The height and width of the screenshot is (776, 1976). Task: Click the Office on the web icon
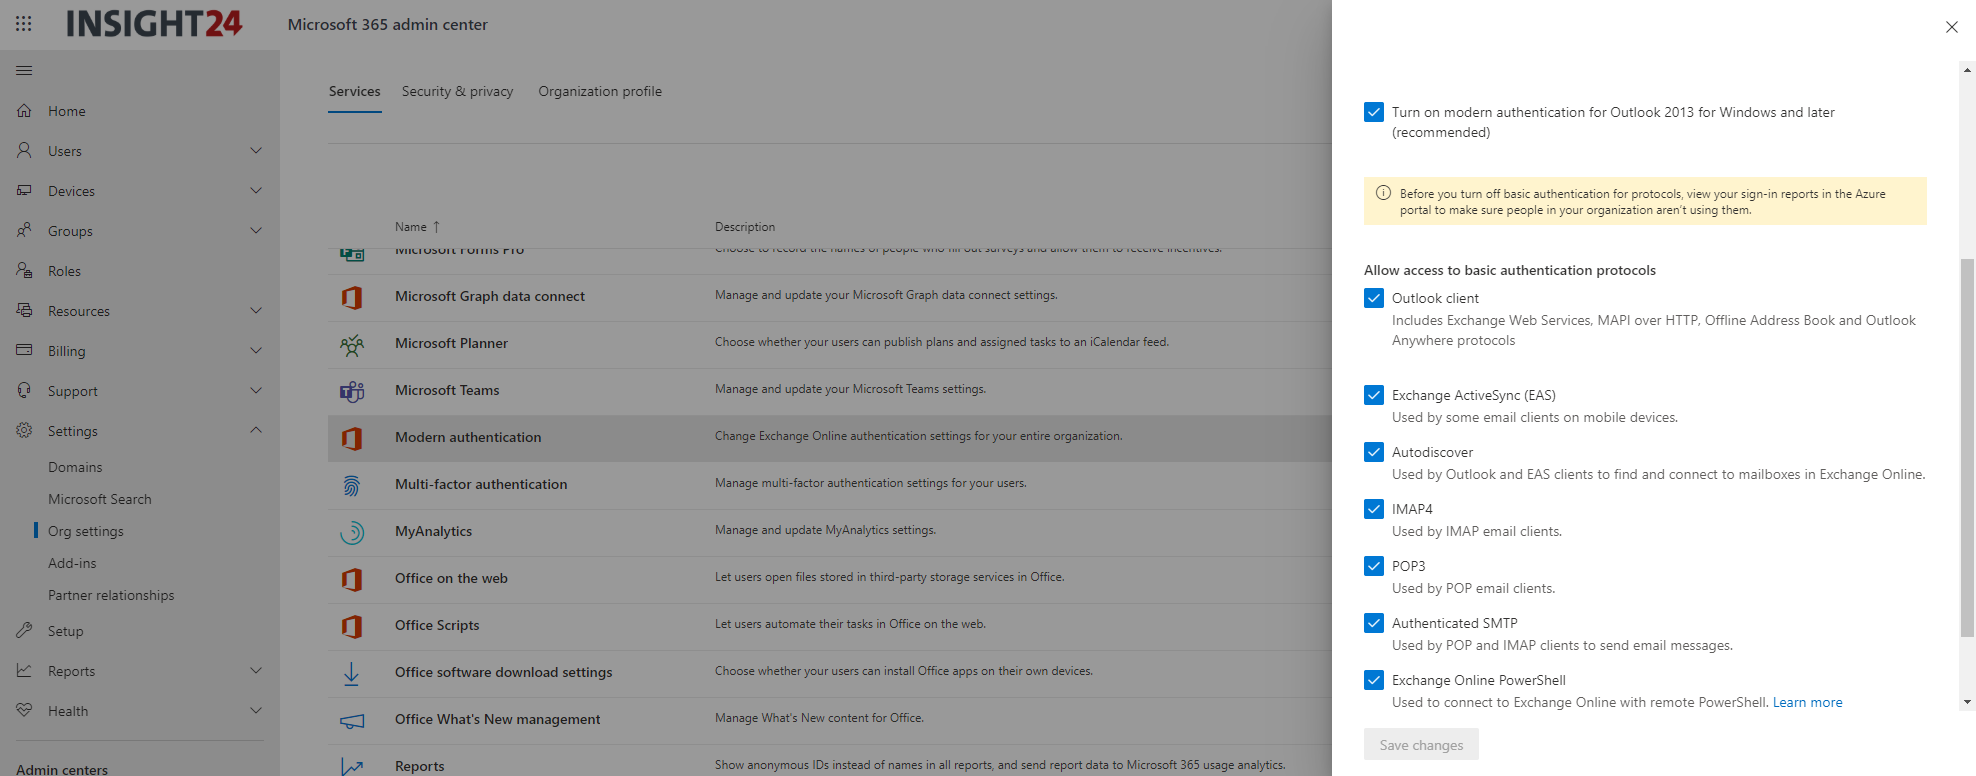tap(352, 579)
